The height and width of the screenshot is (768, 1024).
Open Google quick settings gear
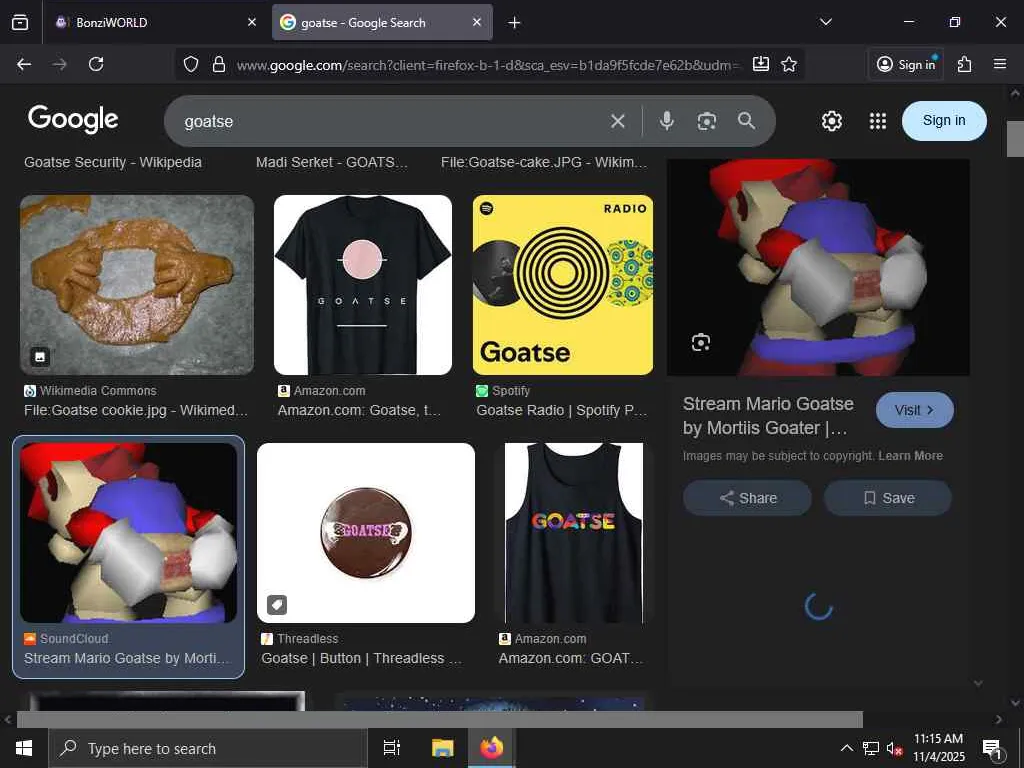click(831, 121)
